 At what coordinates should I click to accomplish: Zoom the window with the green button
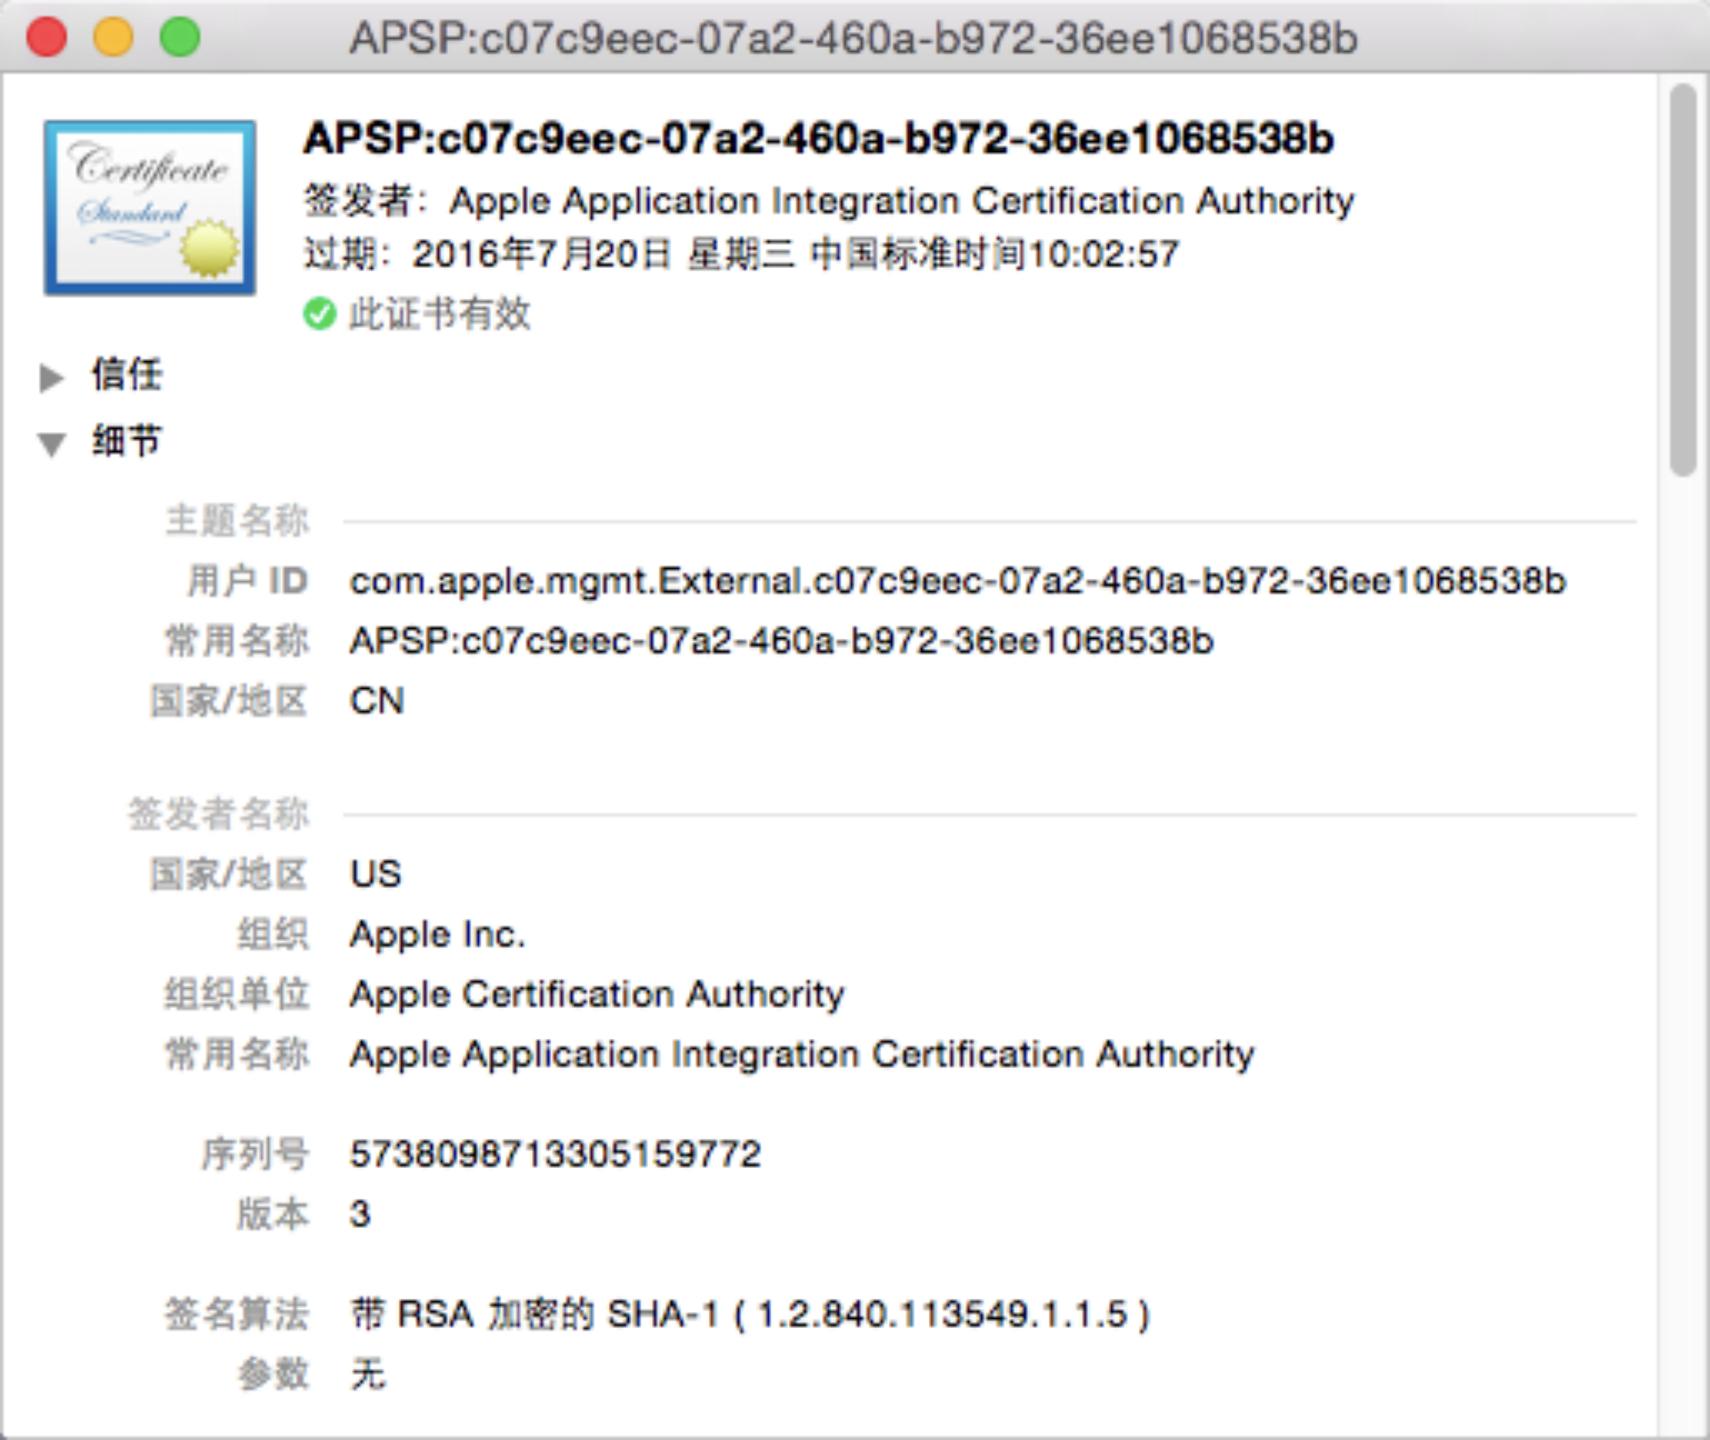[x=180, y=38]
